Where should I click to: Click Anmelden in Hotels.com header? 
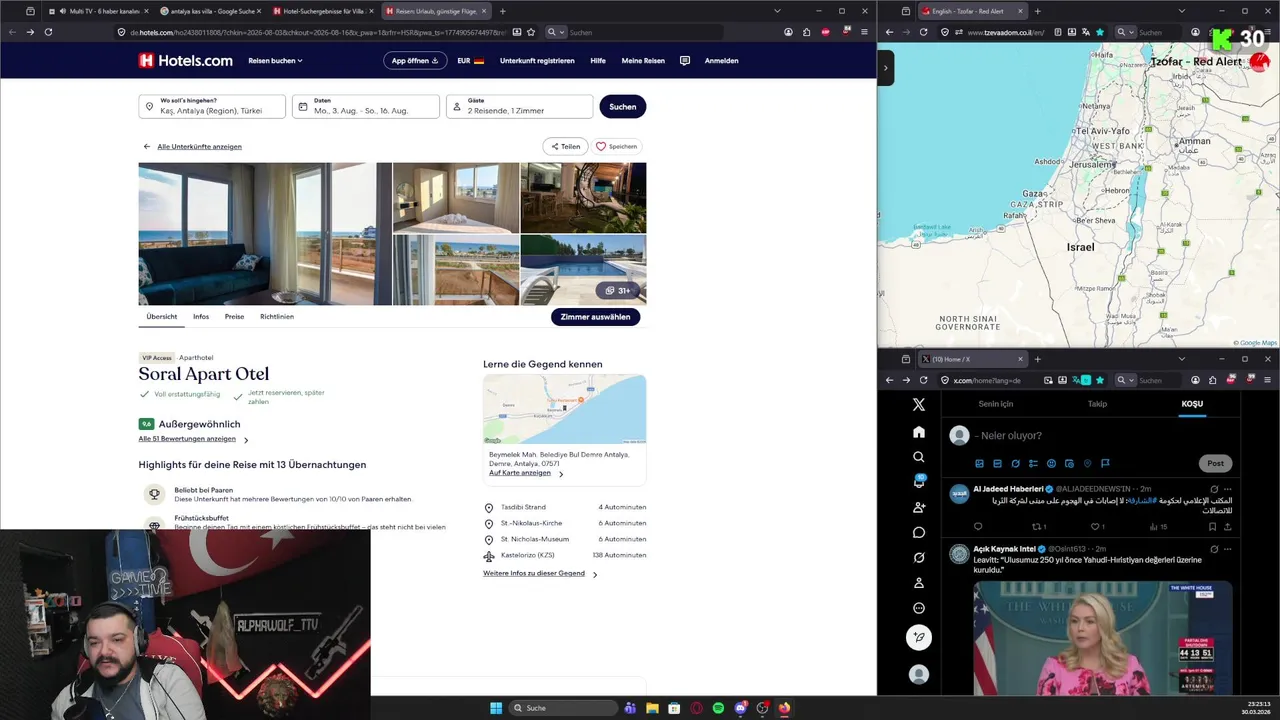(721, 60)
